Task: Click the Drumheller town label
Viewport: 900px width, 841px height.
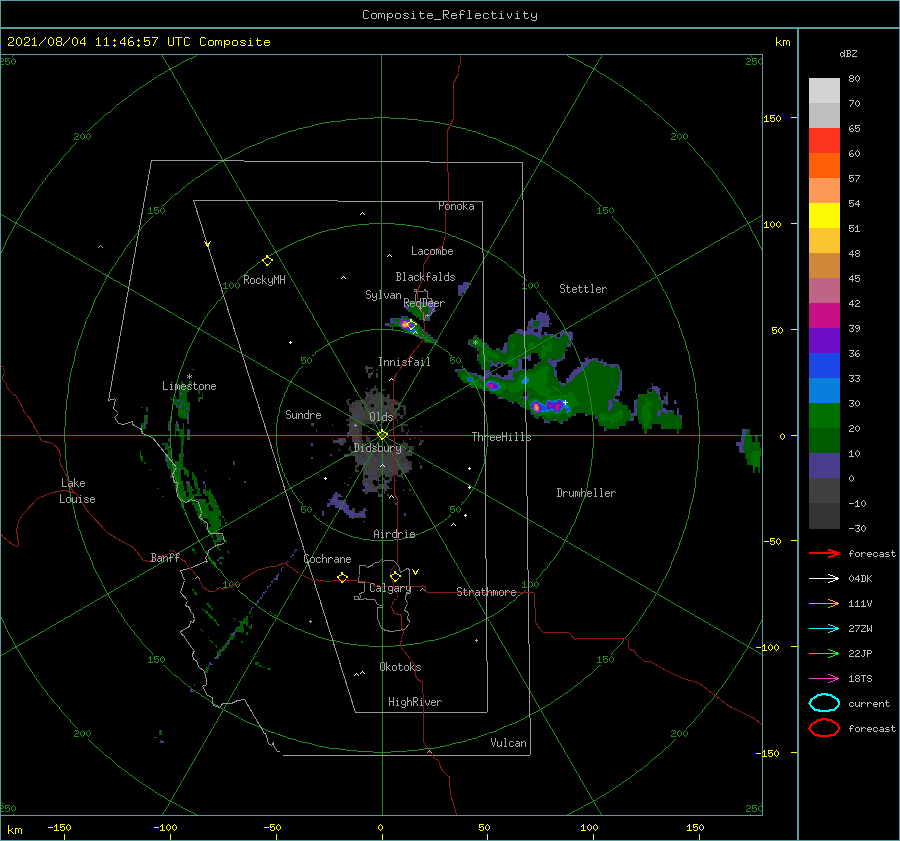Action: pos(586,493)
